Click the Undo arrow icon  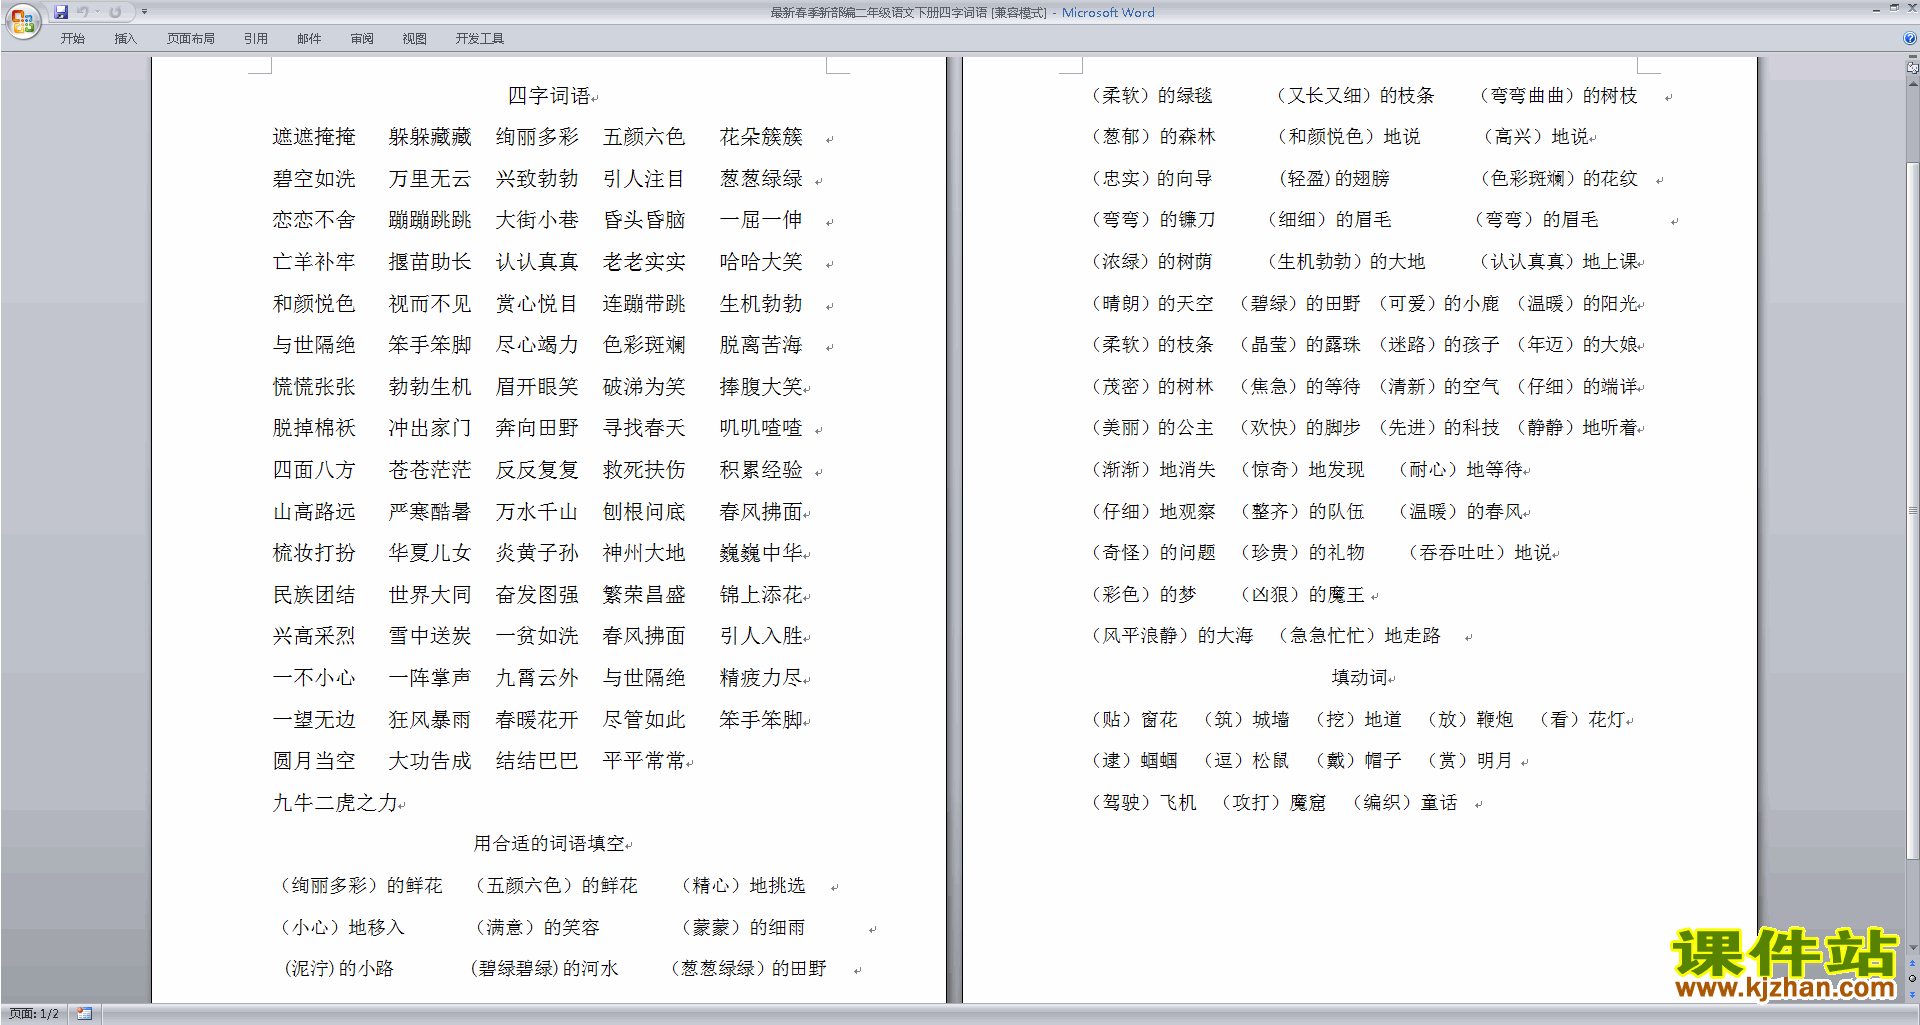[83, 12]
